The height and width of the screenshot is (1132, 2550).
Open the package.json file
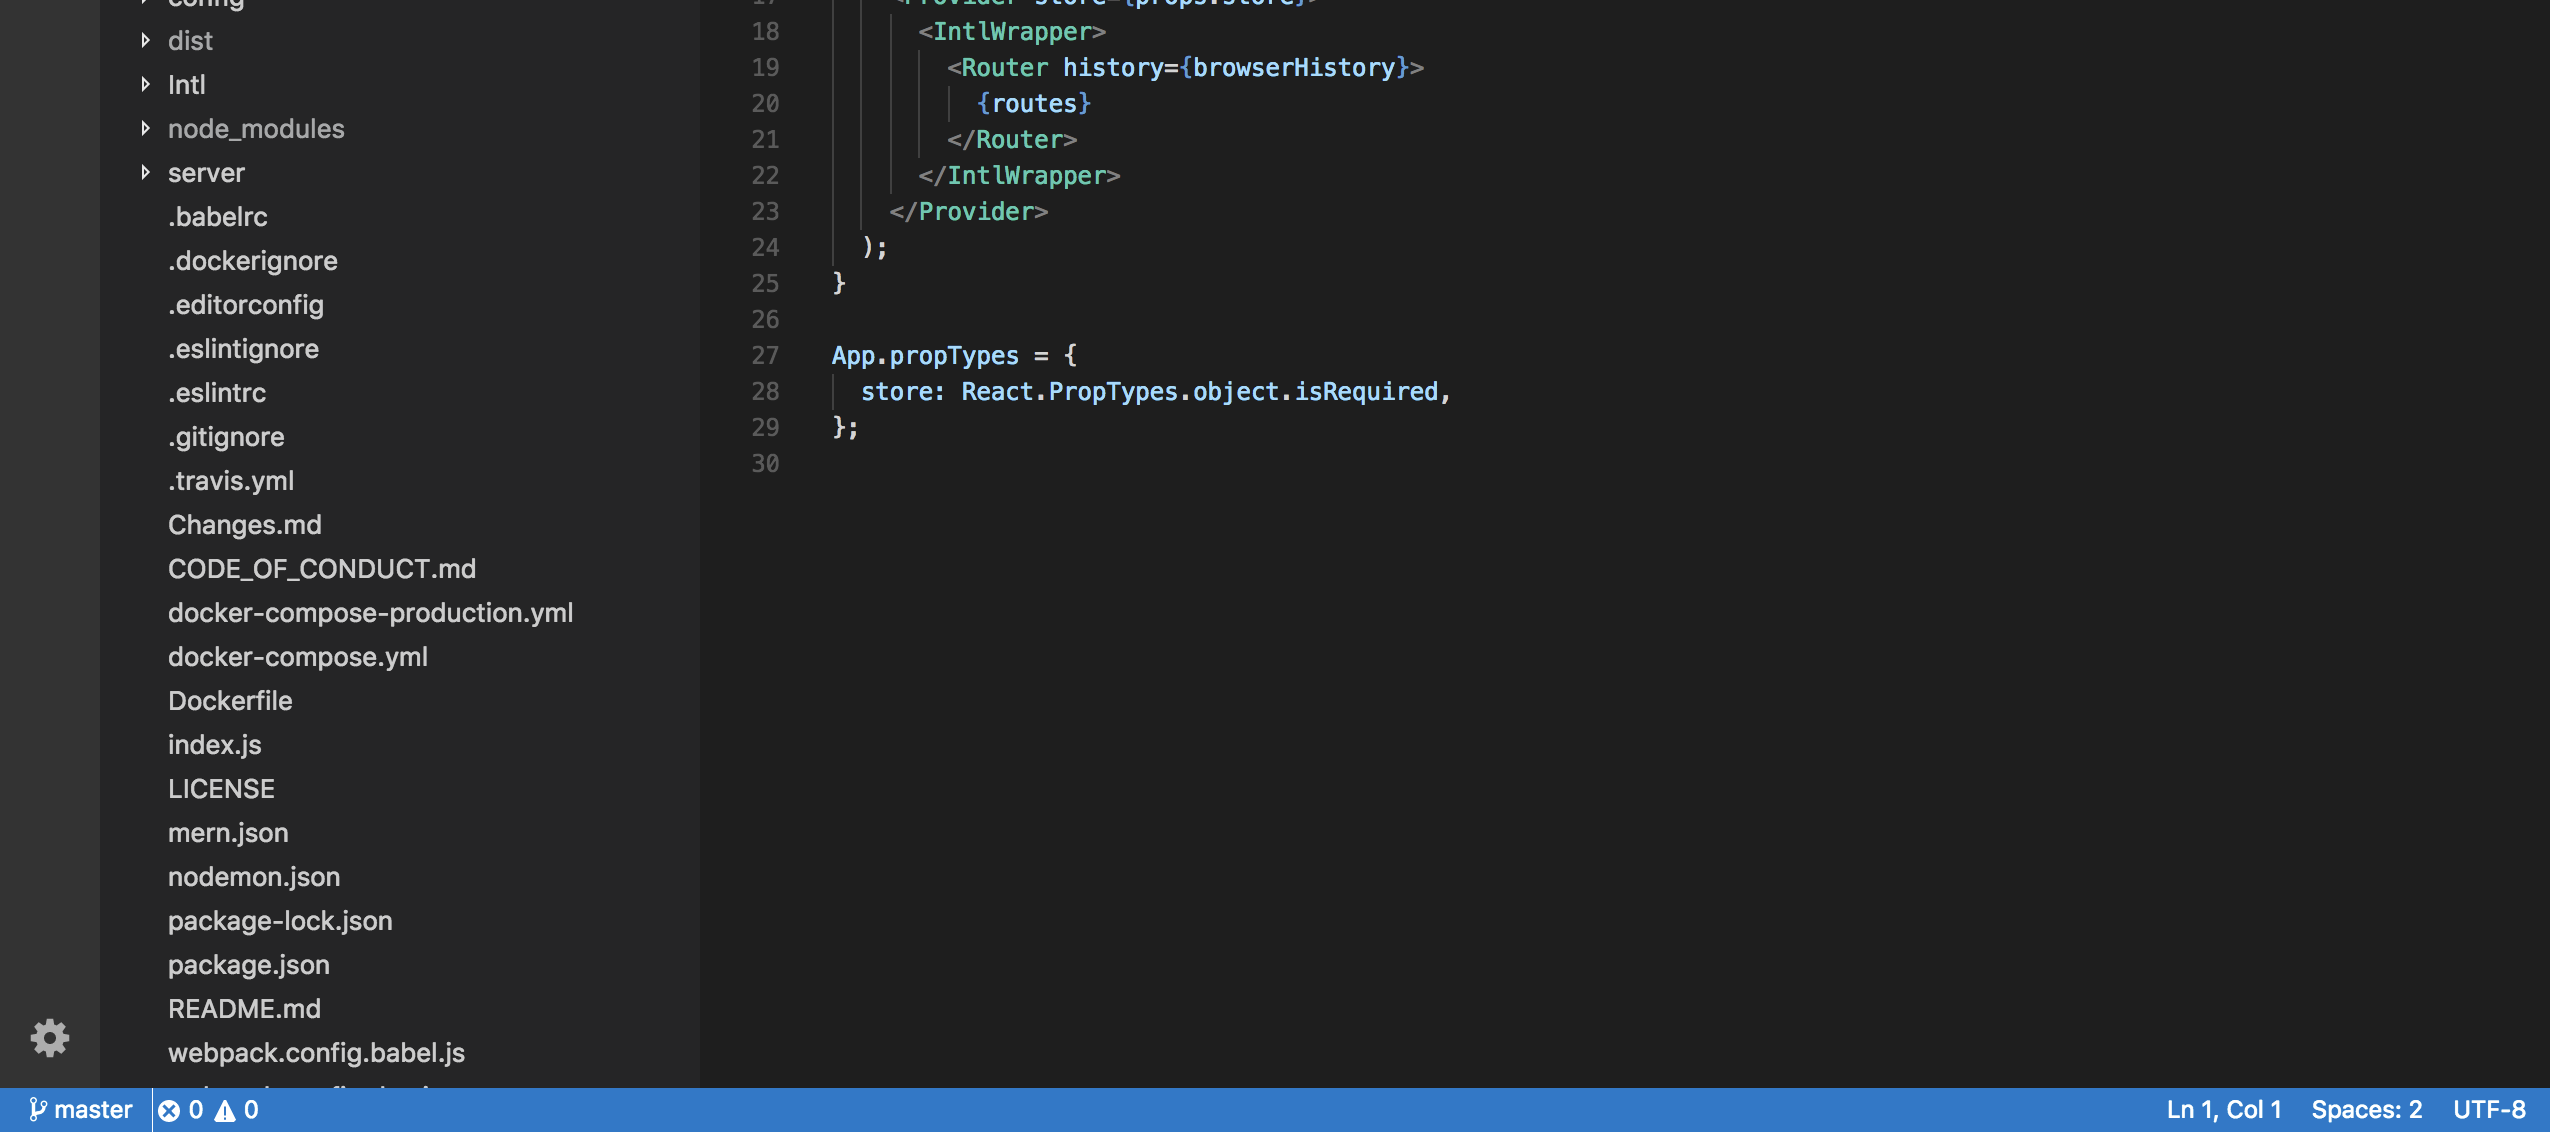[249, 964]
